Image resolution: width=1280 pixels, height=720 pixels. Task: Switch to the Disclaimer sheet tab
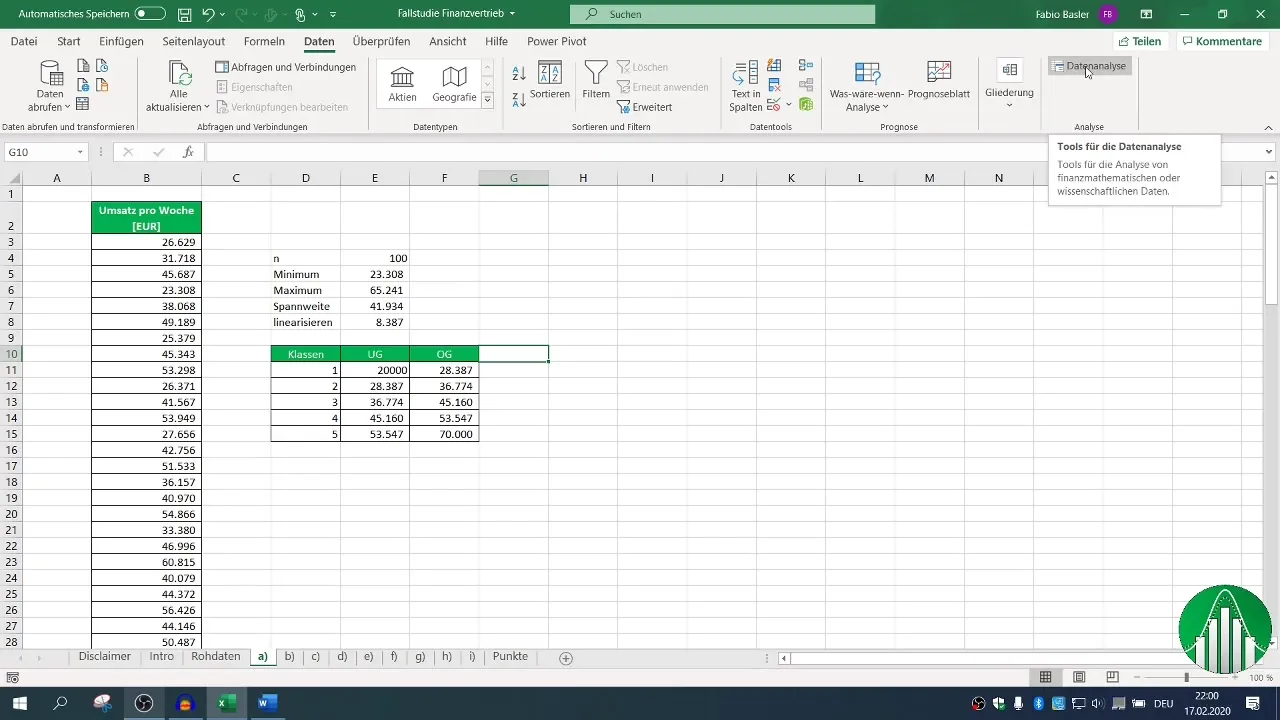tap(105, 657)
